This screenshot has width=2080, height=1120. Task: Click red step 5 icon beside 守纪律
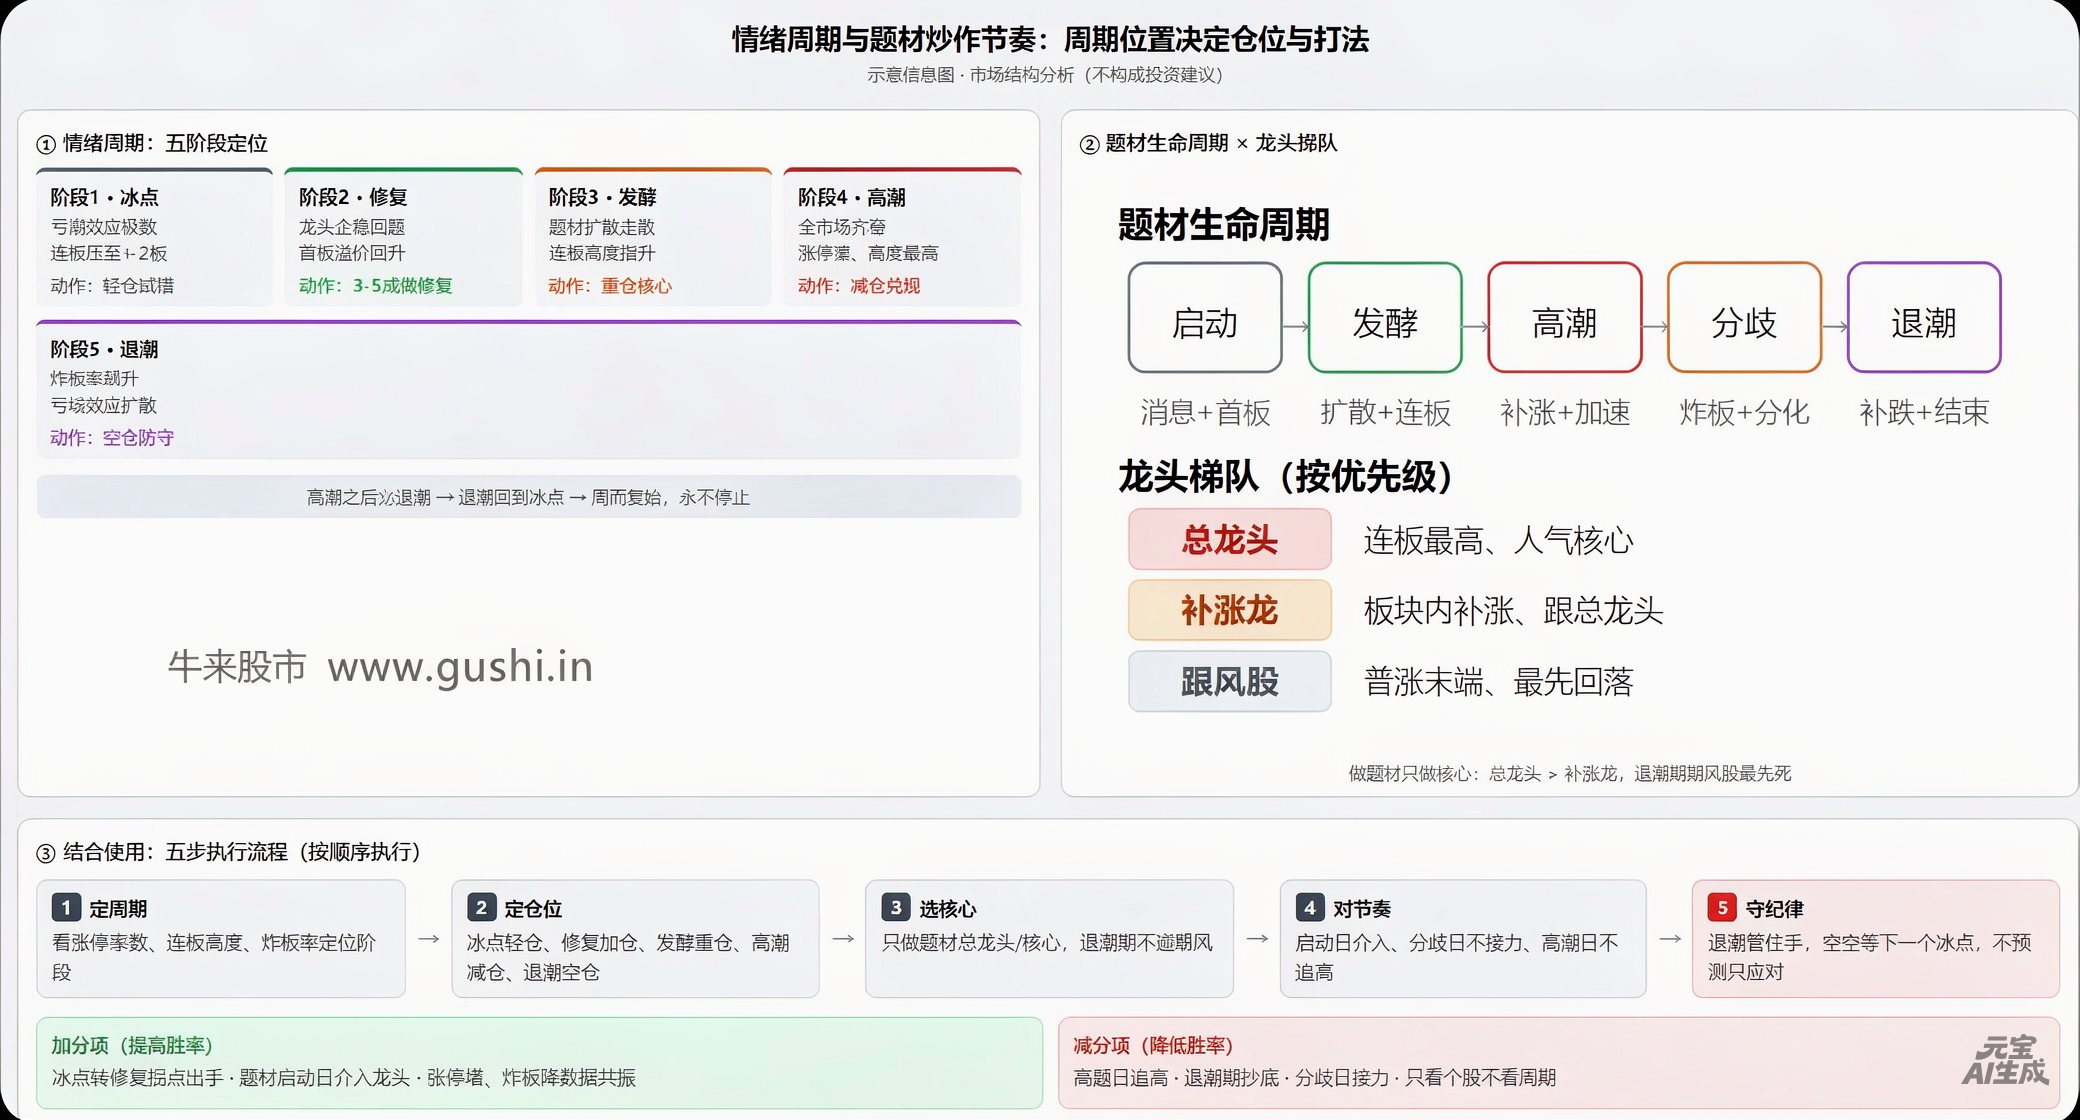pos(1722,907)
